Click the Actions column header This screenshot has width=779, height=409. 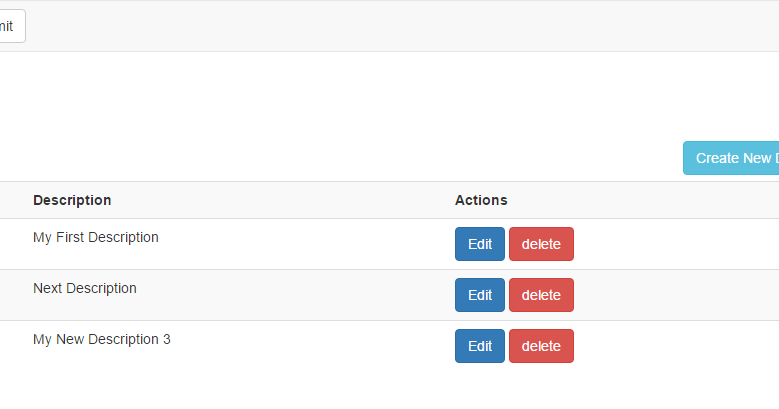[481, 200]
